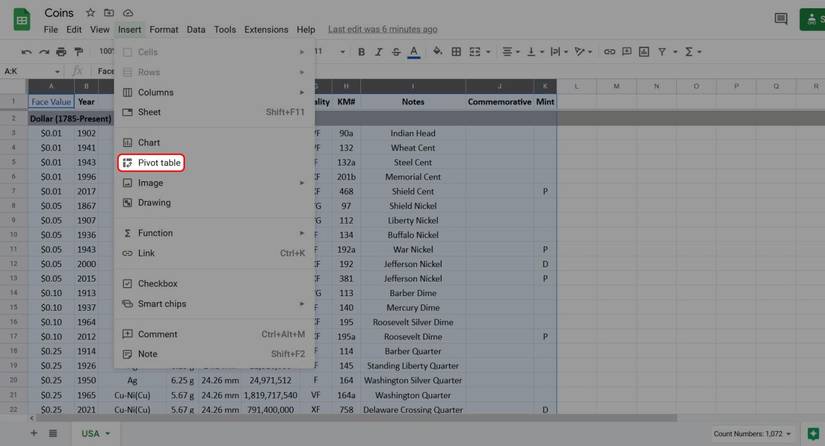Star the Coins document
Viewport: 825px width, 446px height.
click(90, 13)
